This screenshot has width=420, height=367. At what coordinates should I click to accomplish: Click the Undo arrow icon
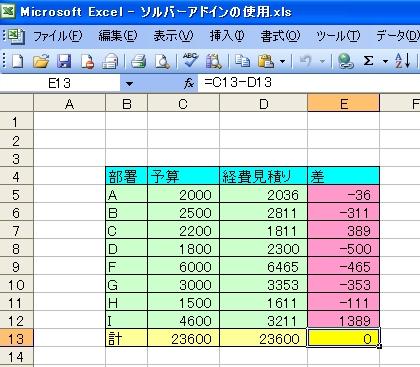(306, 61)
